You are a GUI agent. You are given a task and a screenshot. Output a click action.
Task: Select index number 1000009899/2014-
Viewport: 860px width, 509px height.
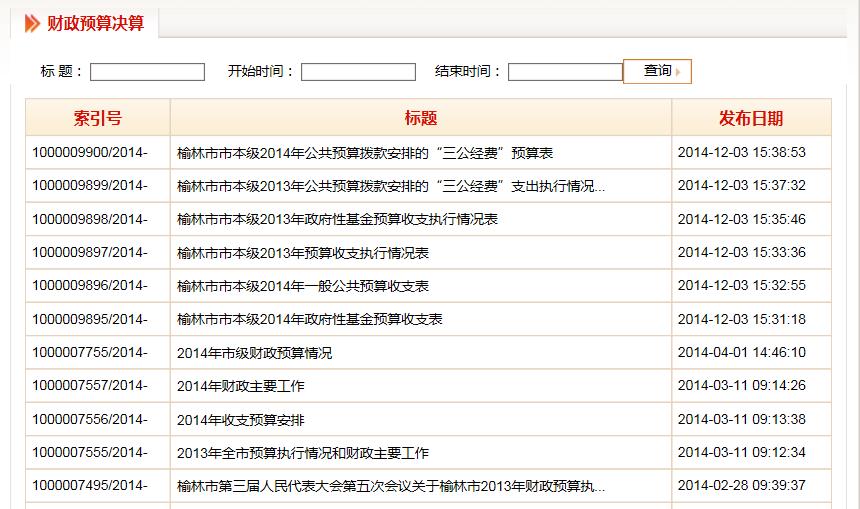click(90, 185)
